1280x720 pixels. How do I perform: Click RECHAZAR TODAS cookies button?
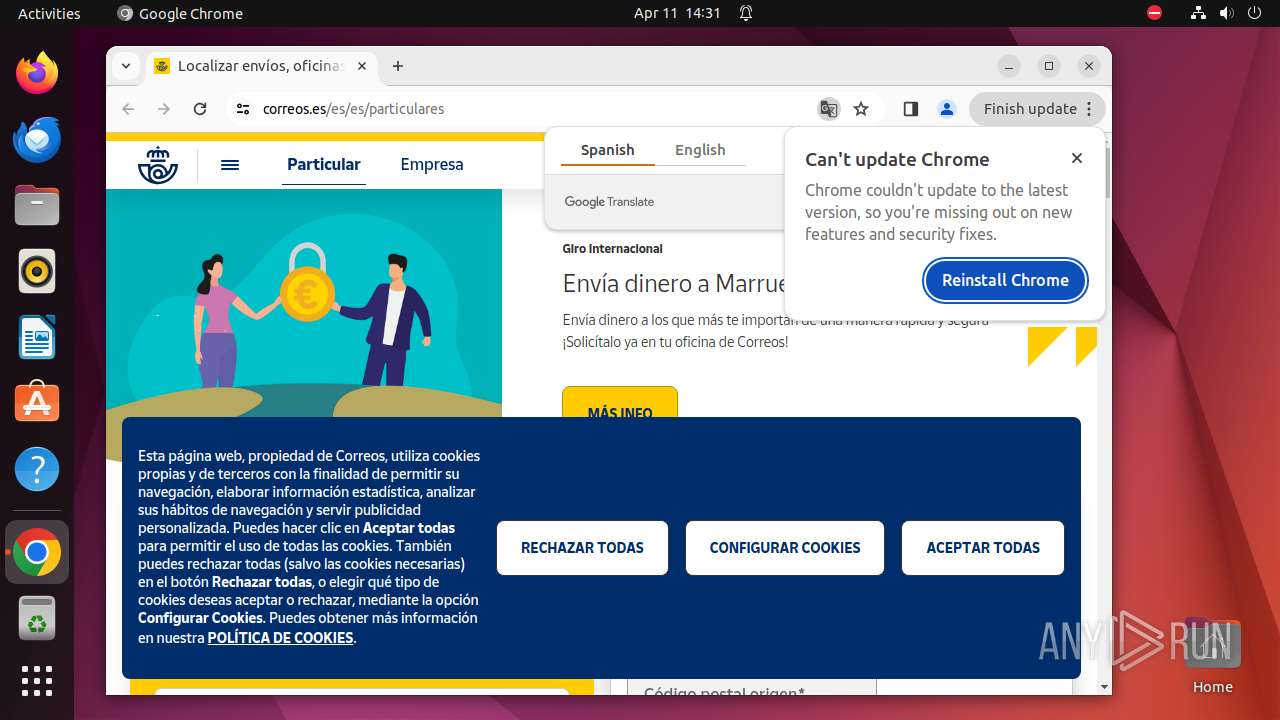point(582,548)
